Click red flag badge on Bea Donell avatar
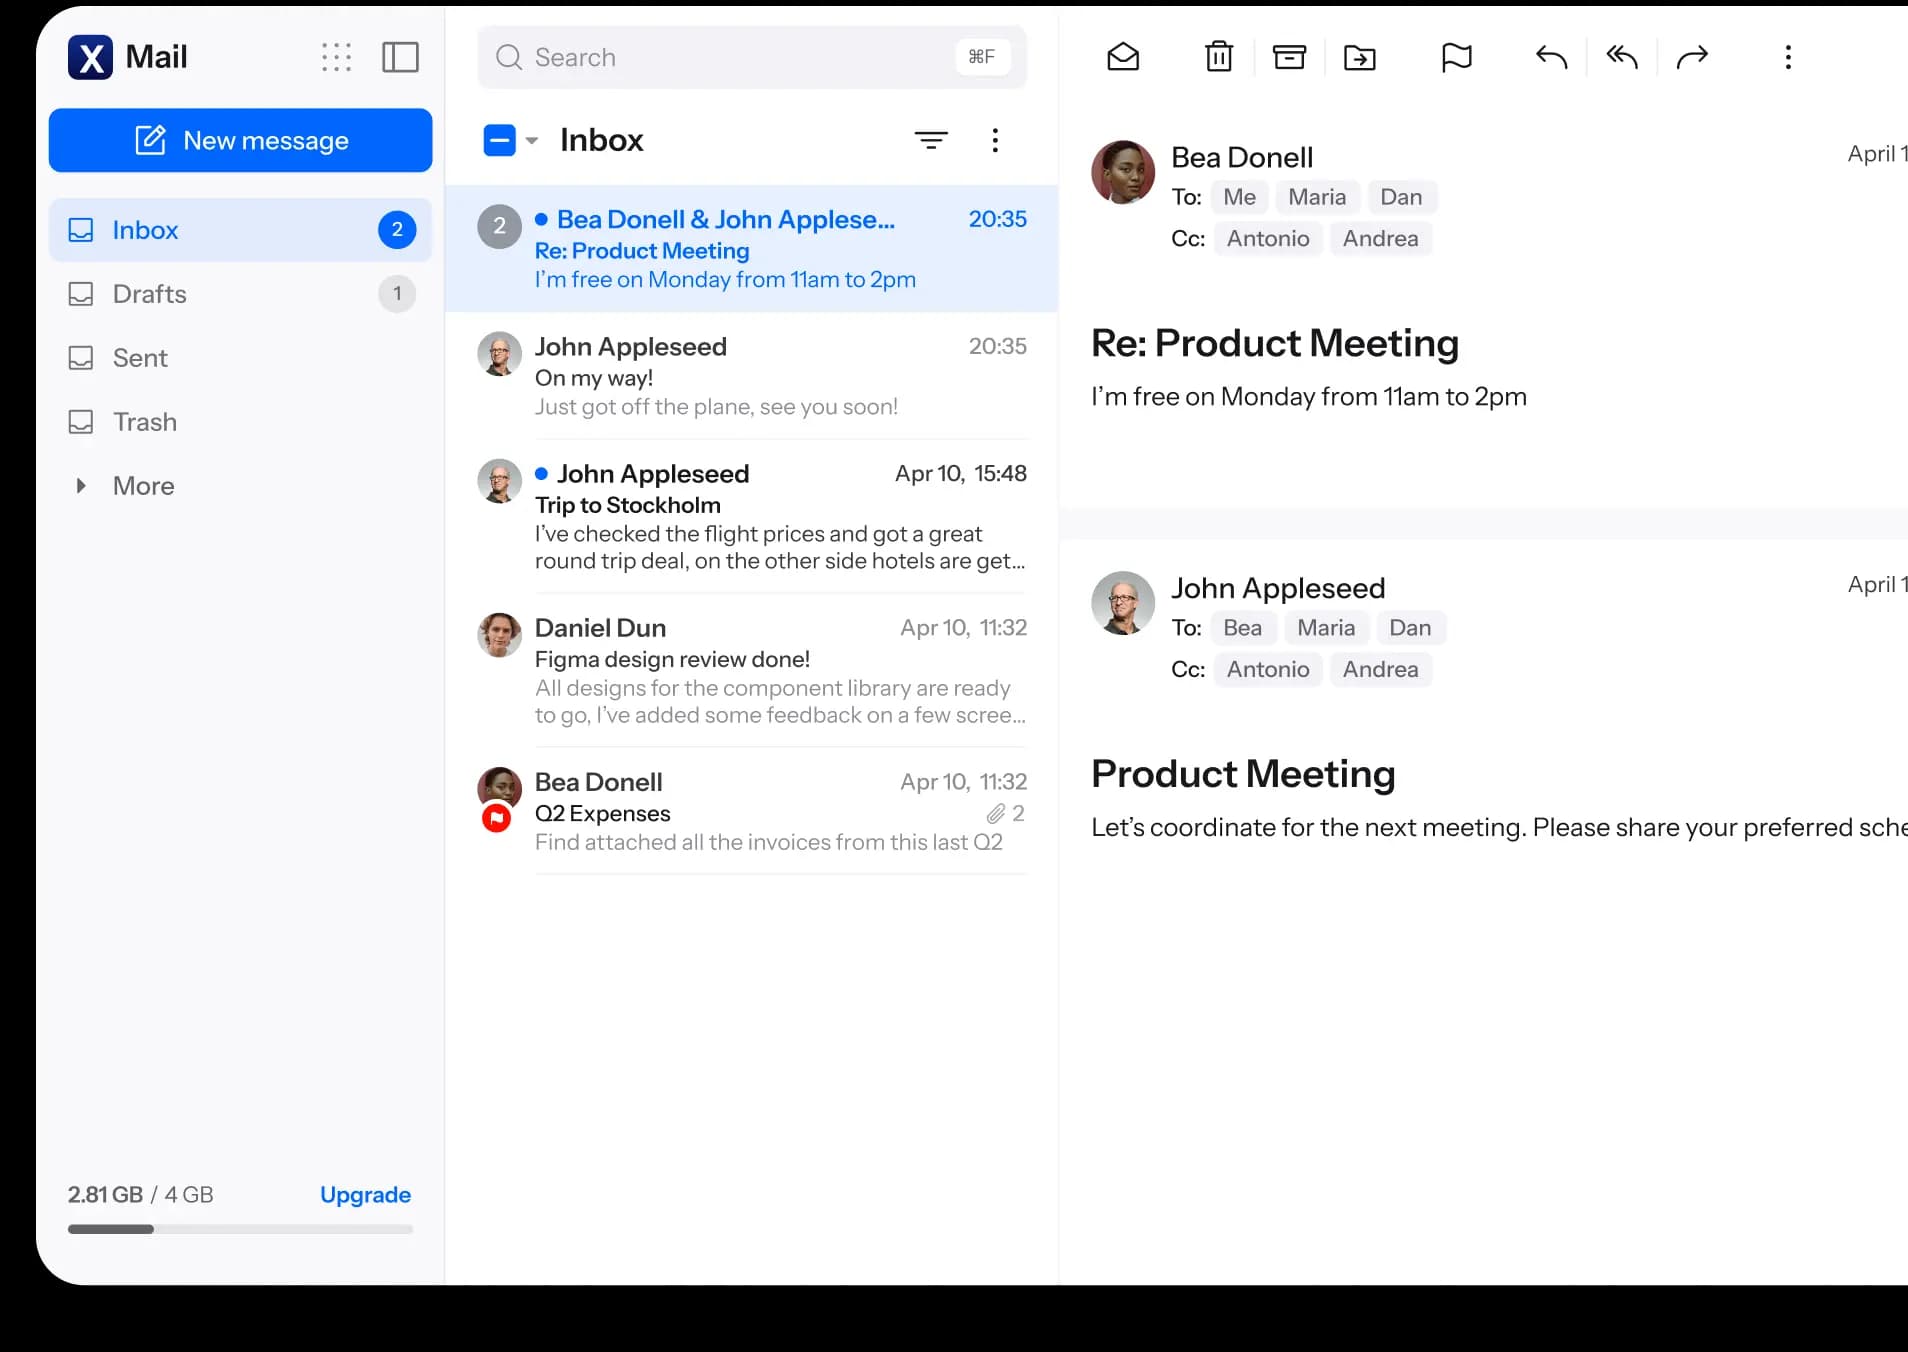The image size is (1908, 1352). pyautogui.click(x=497, y=818)
